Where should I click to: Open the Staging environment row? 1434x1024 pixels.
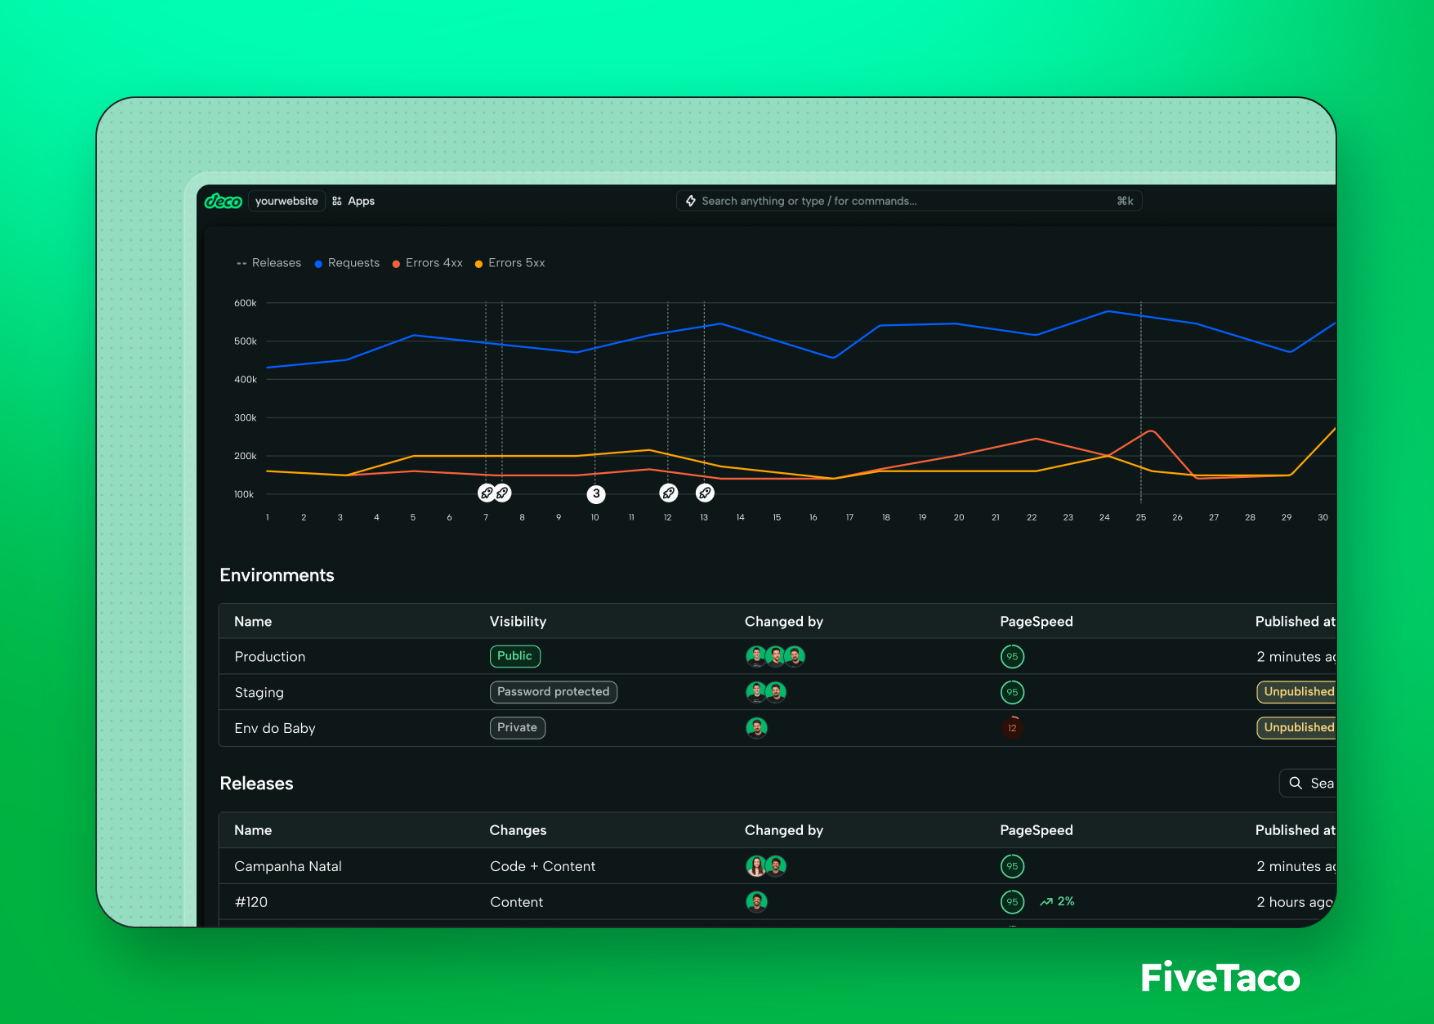[x=778, y=692]
